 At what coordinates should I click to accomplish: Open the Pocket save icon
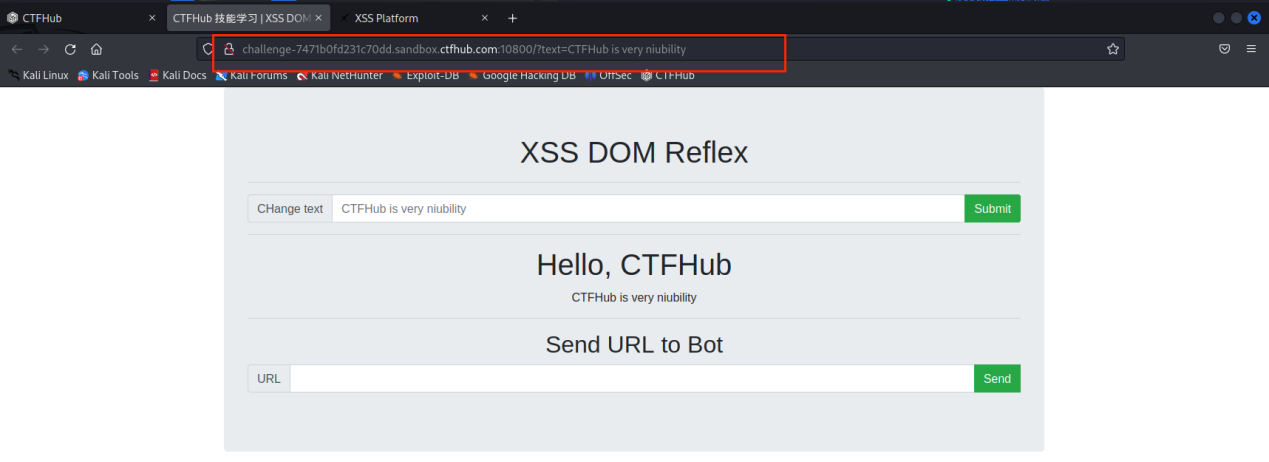(1224, 49)
